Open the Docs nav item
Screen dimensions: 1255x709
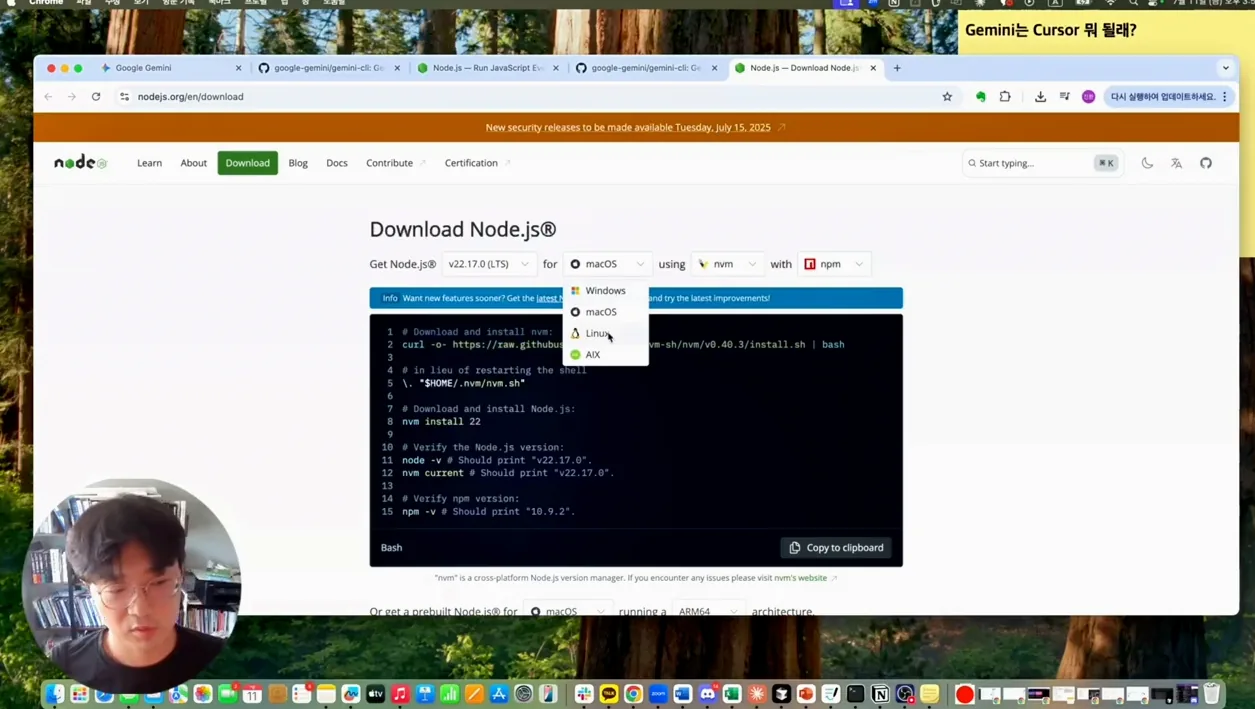point(337,163)
